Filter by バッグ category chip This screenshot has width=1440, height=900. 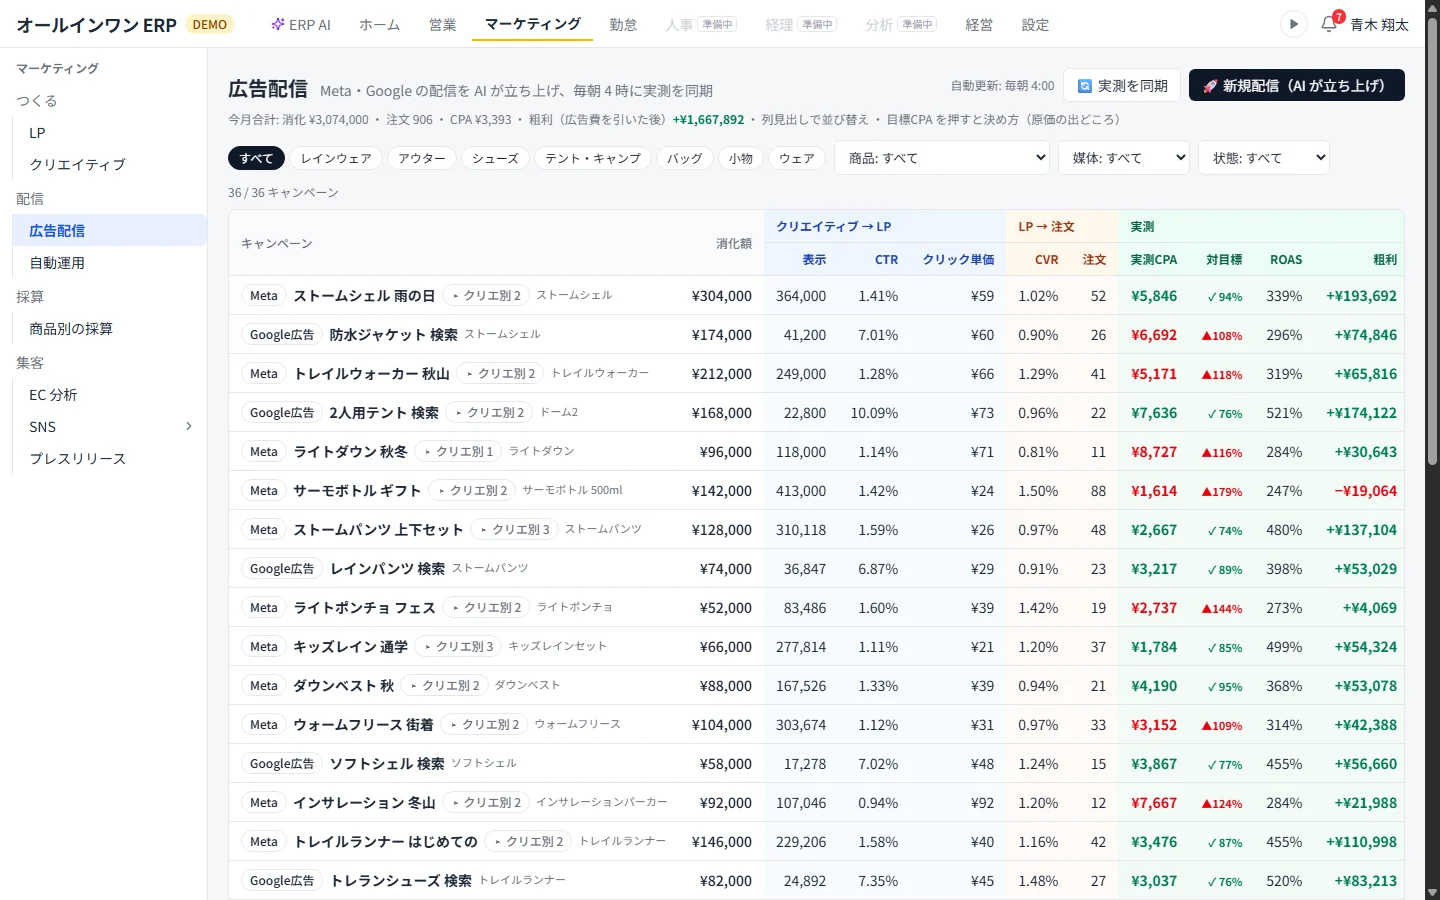(685, 158)
